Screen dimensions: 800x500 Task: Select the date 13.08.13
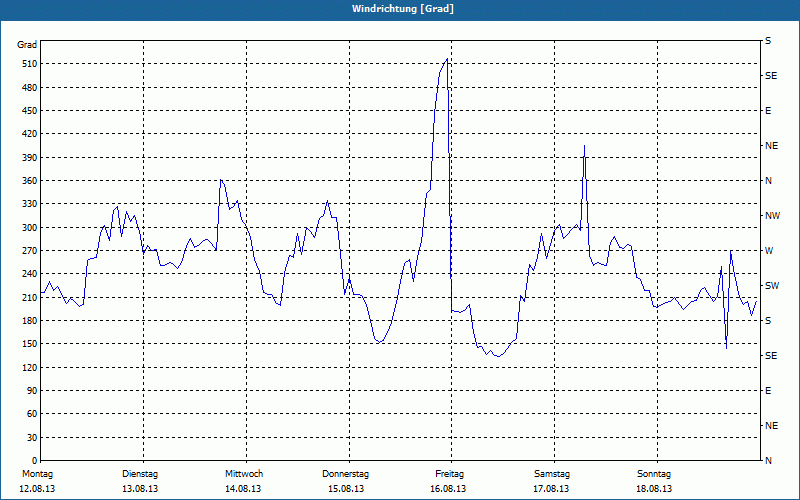(140, 489)
